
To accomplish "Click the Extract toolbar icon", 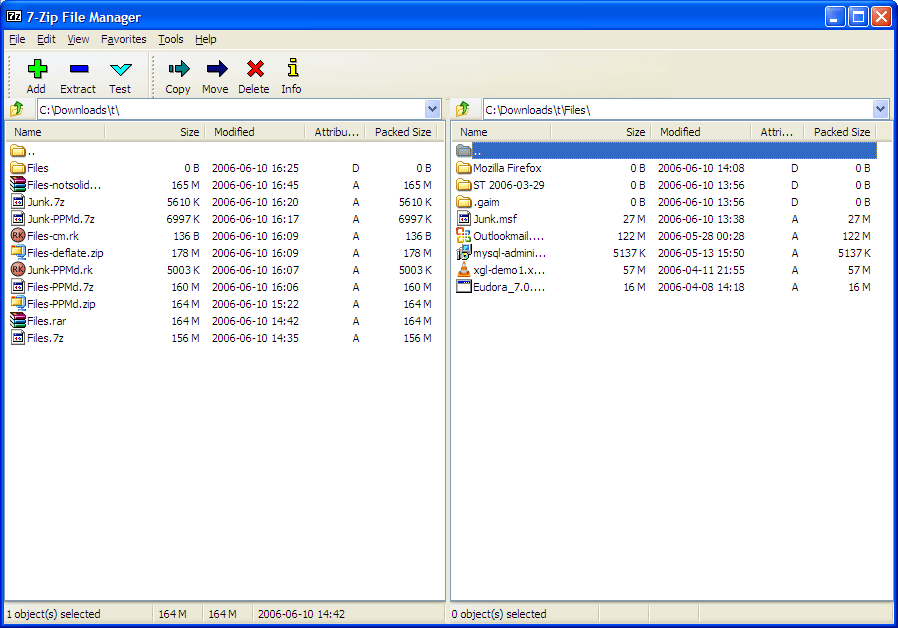I will pyautogui.click(x=78, y=69).
